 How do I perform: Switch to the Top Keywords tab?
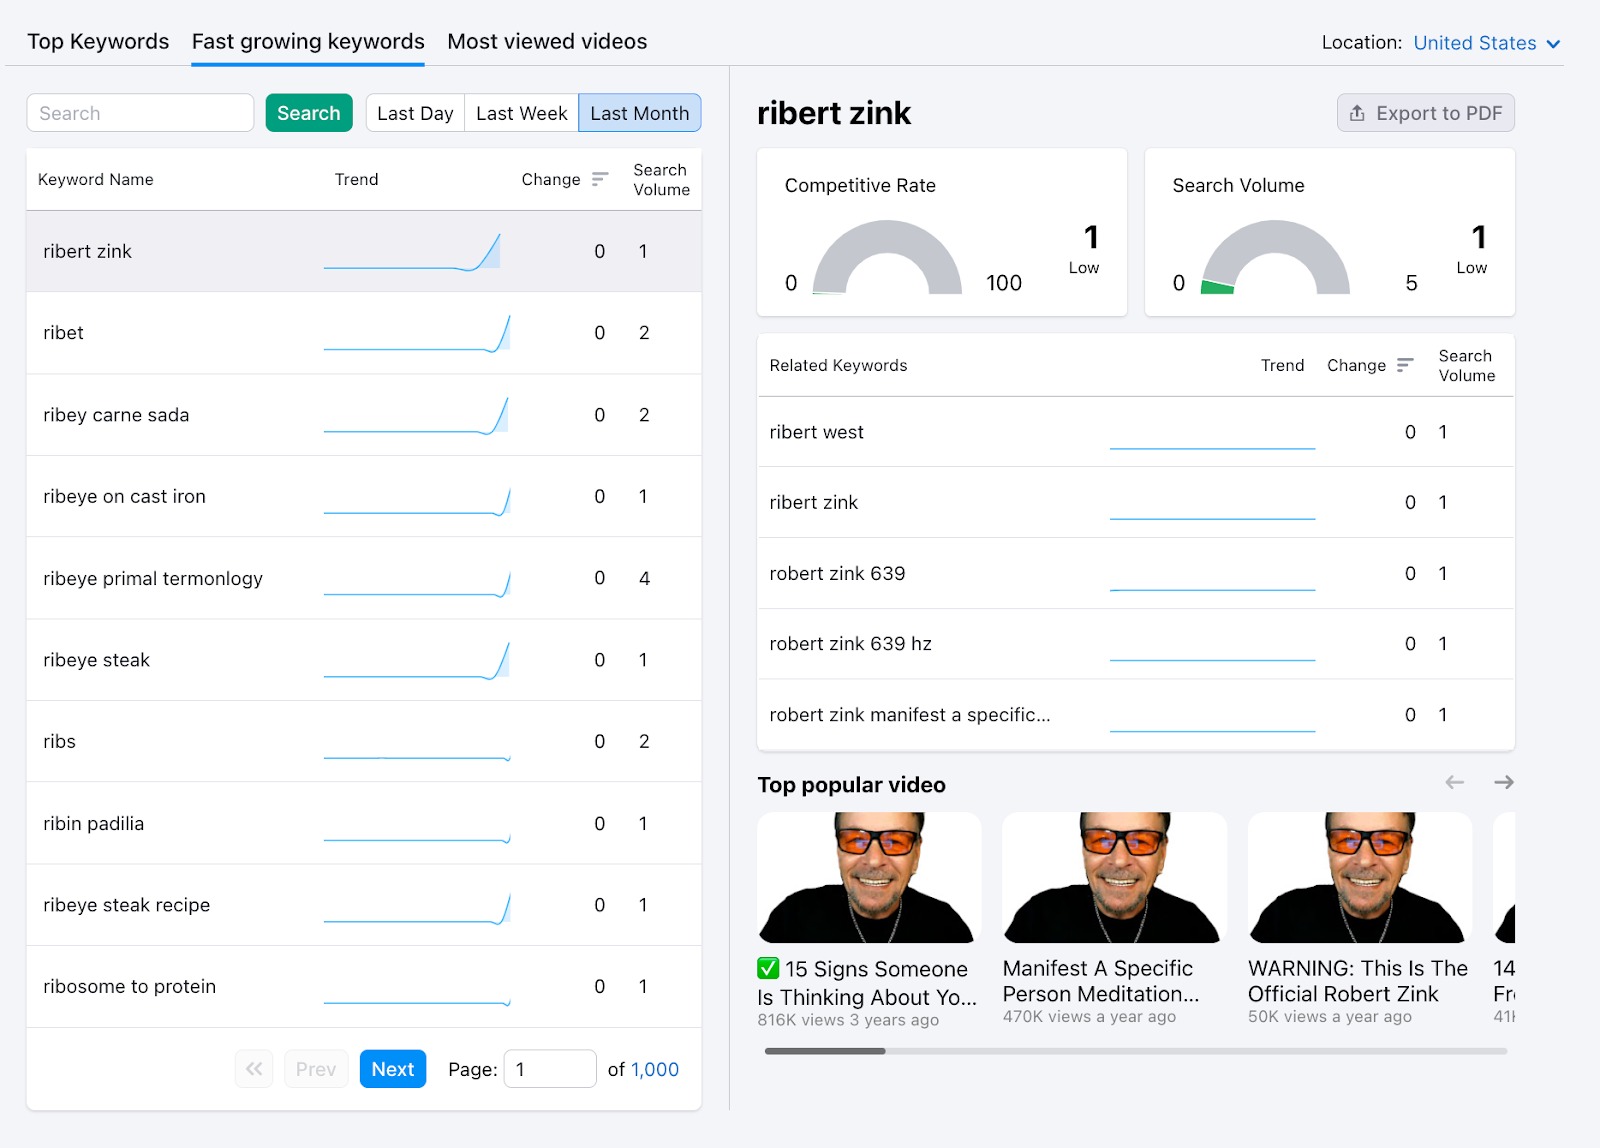click(97, 41)
